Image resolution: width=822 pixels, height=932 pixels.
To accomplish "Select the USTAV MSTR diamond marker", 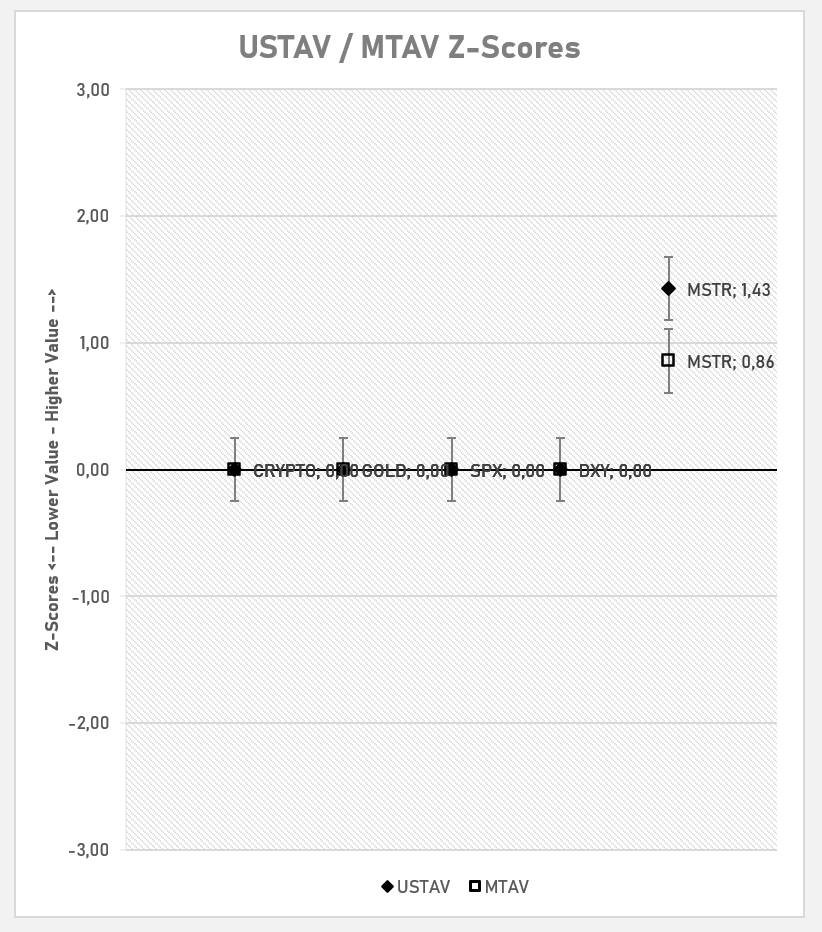I will (x=668, y=289).
